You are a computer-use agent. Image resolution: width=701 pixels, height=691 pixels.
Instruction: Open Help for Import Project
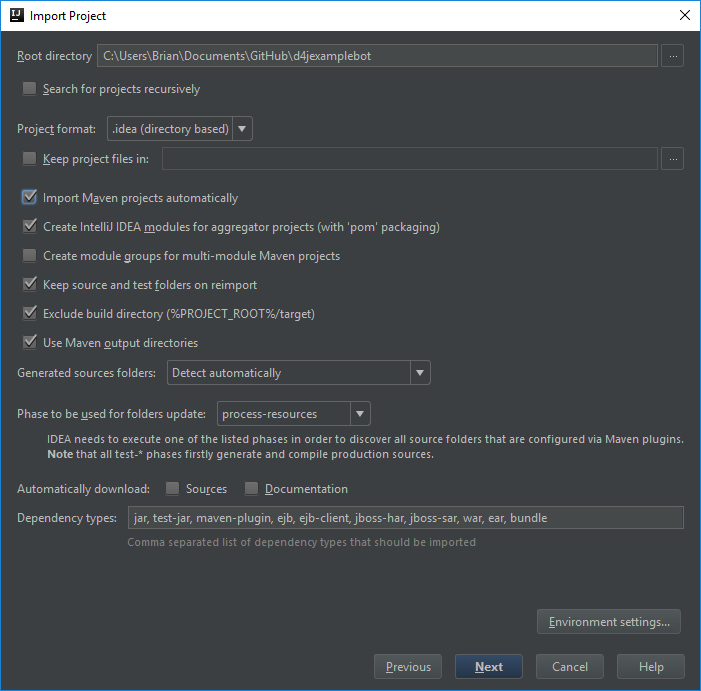pyautogui.click(x=651, y=667)
